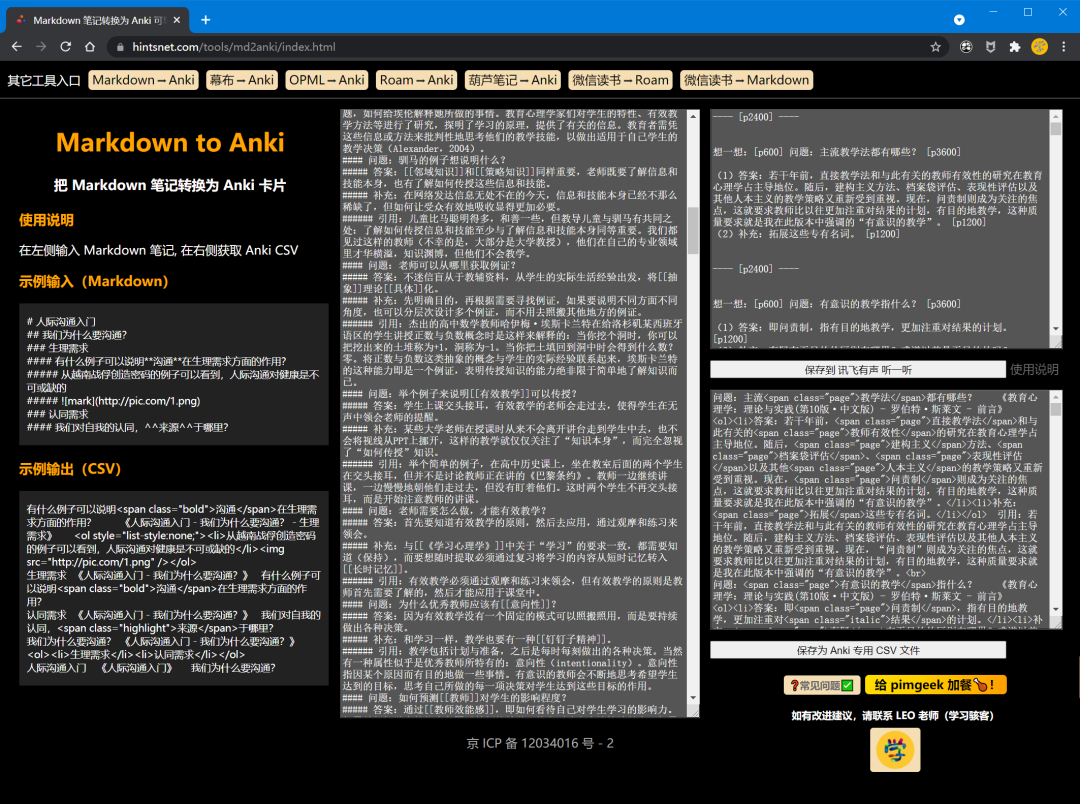Go forward in browser history
Screen dimensions: 1080x804
coord(41,47)
